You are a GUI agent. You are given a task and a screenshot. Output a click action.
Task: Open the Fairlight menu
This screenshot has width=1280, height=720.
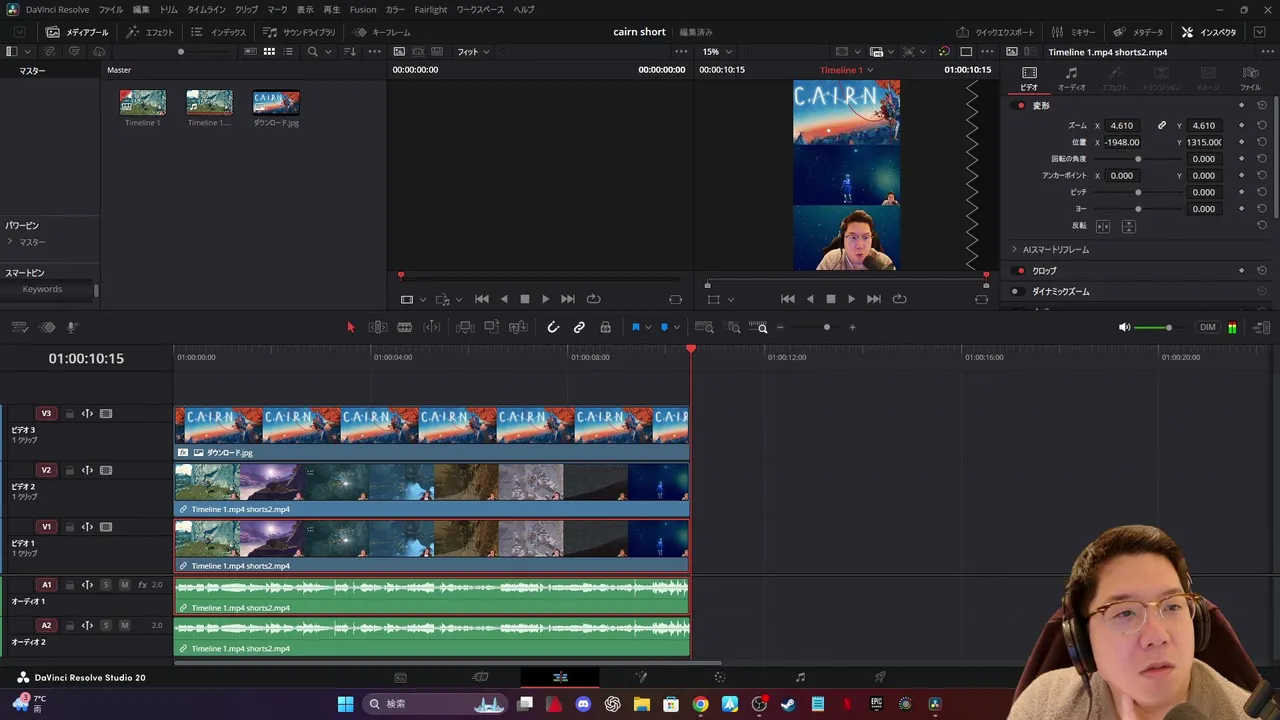431,9
